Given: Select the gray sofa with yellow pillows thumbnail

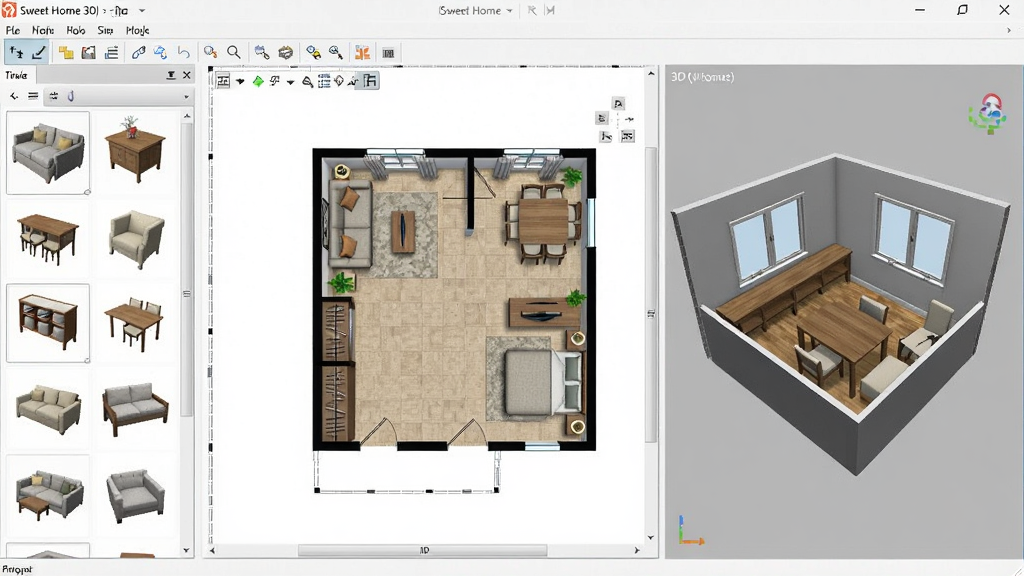Looking at the screenshot, I should 48,152.
